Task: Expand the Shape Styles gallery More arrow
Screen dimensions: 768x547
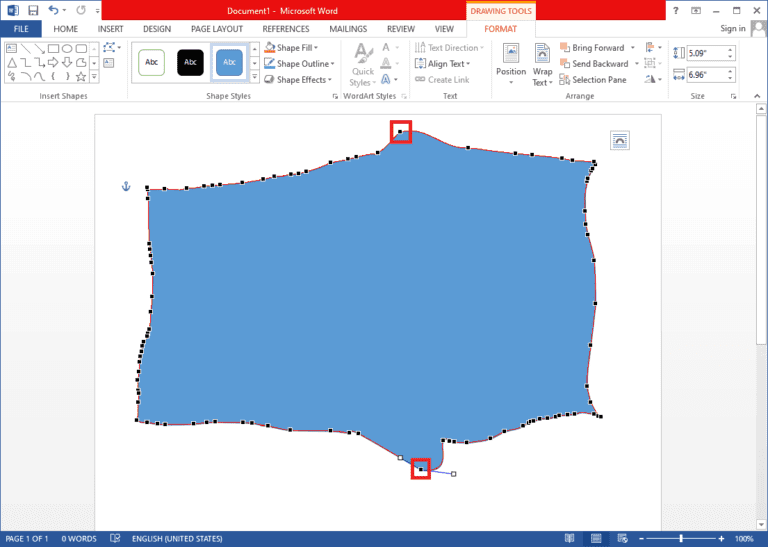Action: click(x=254, y=77)
